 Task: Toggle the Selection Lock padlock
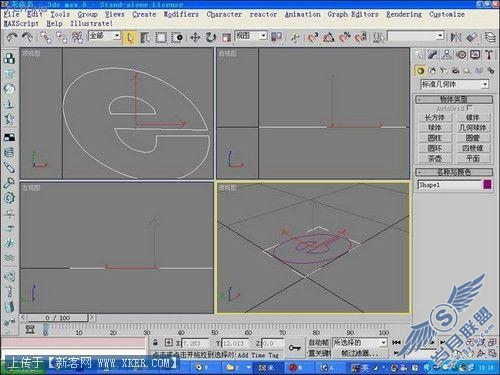155,342
